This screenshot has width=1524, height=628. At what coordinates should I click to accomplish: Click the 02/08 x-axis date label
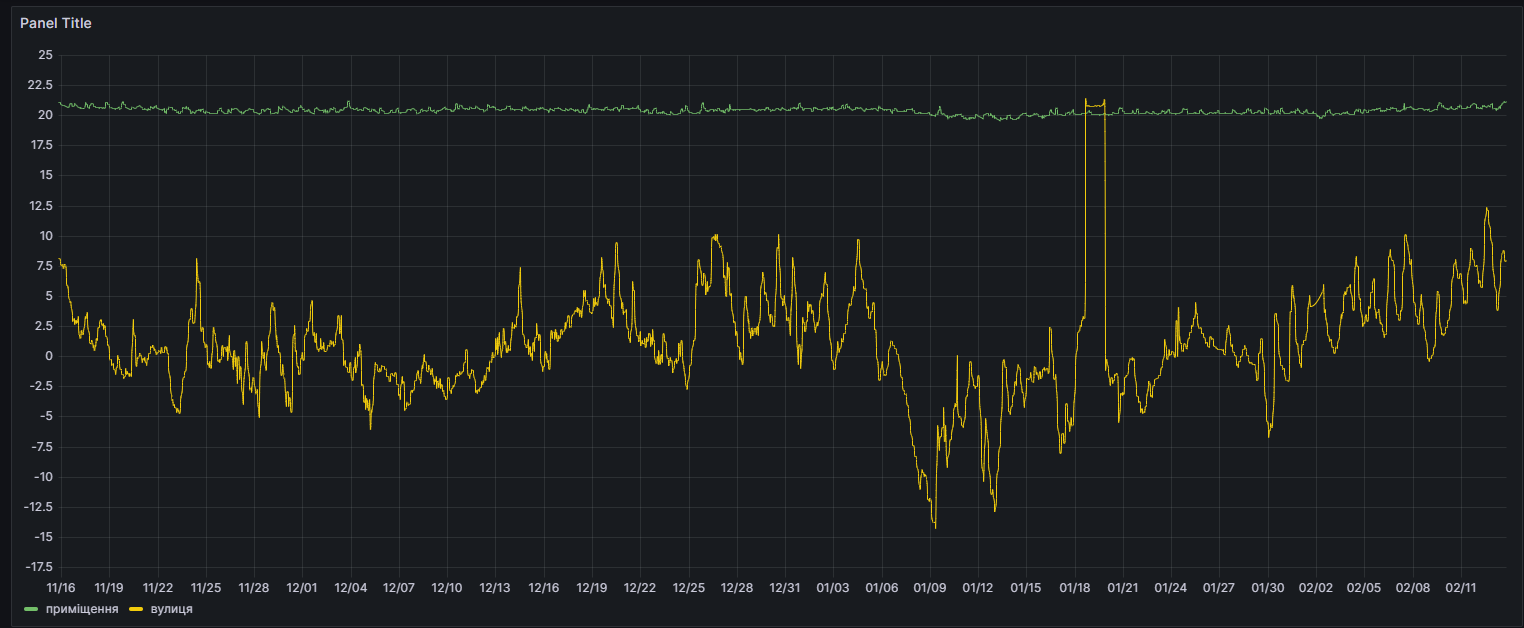tap(1413, 588)
